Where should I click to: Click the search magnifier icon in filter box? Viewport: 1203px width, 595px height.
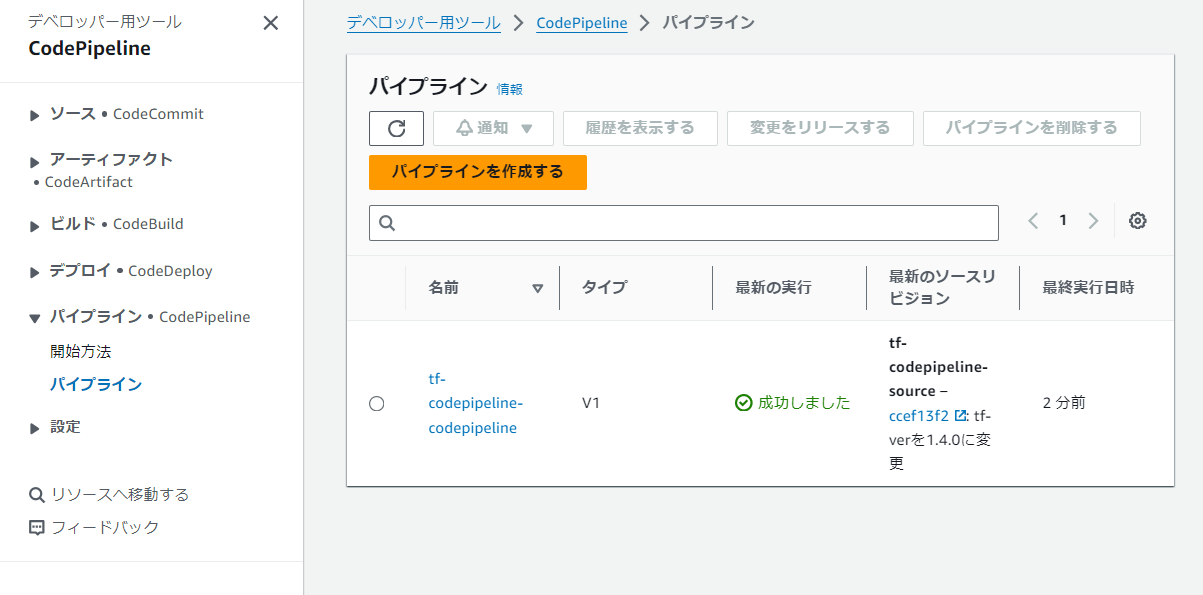tap(387, 223)
